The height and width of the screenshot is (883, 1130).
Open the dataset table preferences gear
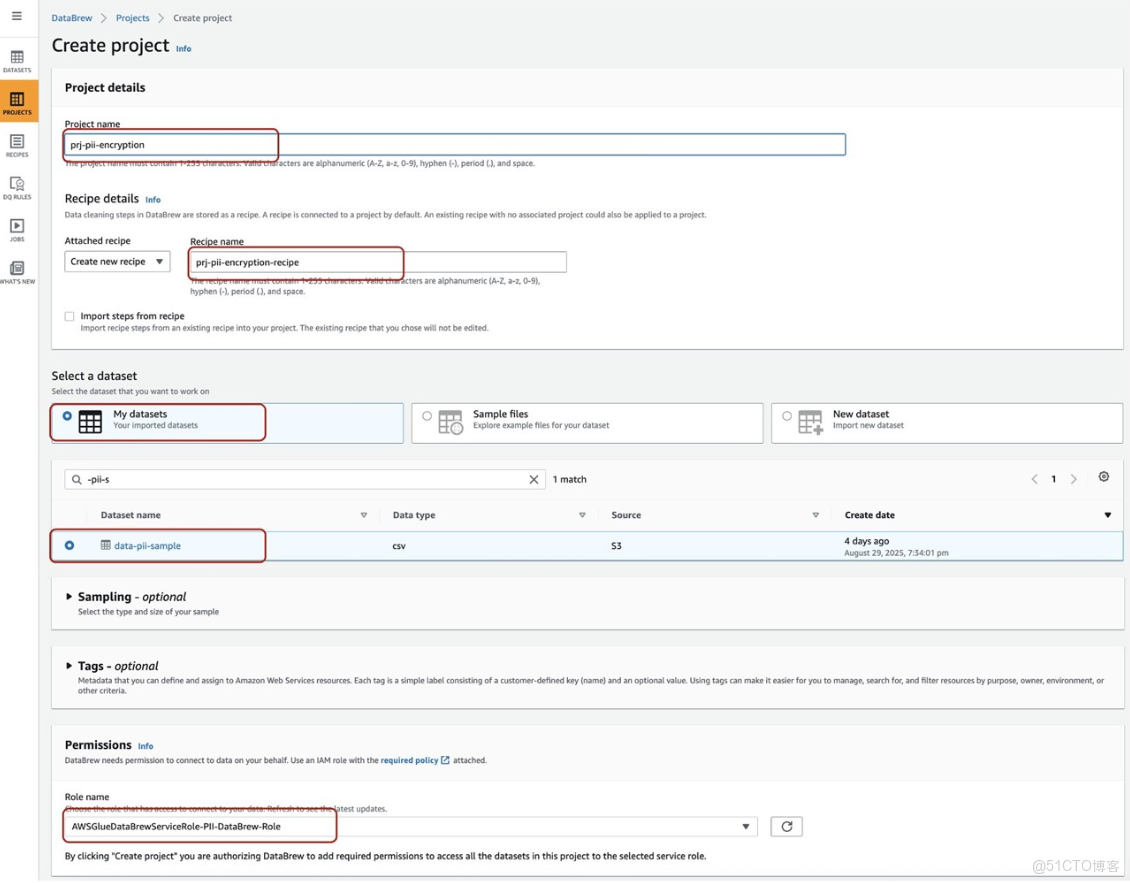coord(1104,478)
